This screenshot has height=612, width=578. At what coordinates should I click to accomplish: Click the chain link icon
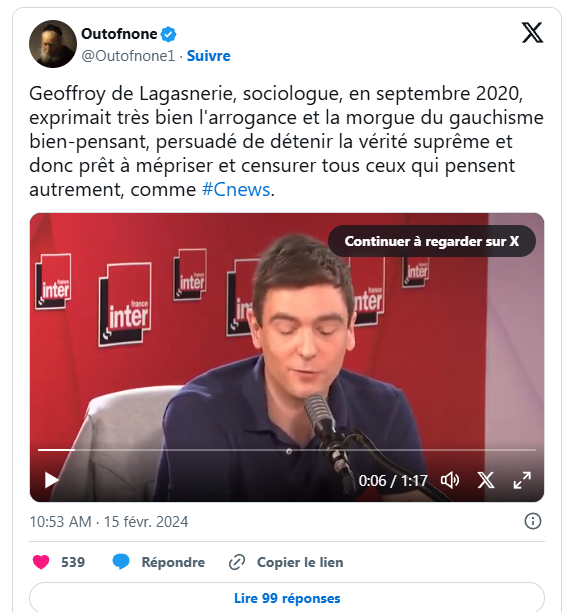tap(237, 562)
